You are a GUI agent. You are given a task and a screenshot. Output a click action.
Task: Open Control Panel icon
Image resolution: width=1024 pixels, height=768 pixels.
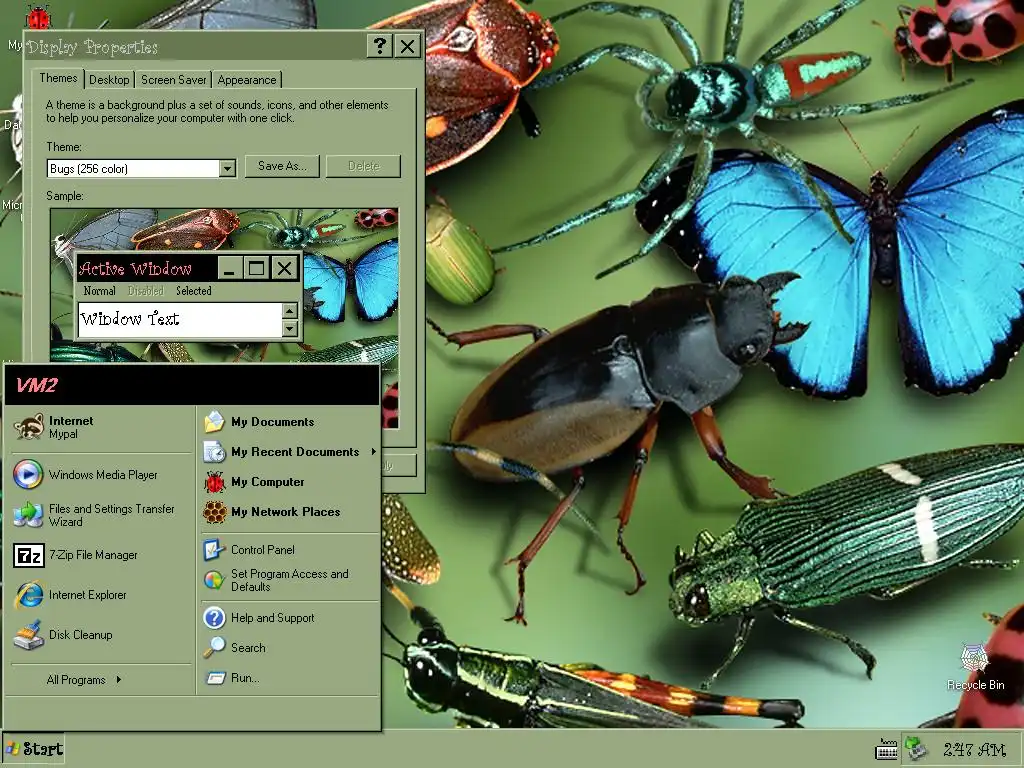[214, 550]
